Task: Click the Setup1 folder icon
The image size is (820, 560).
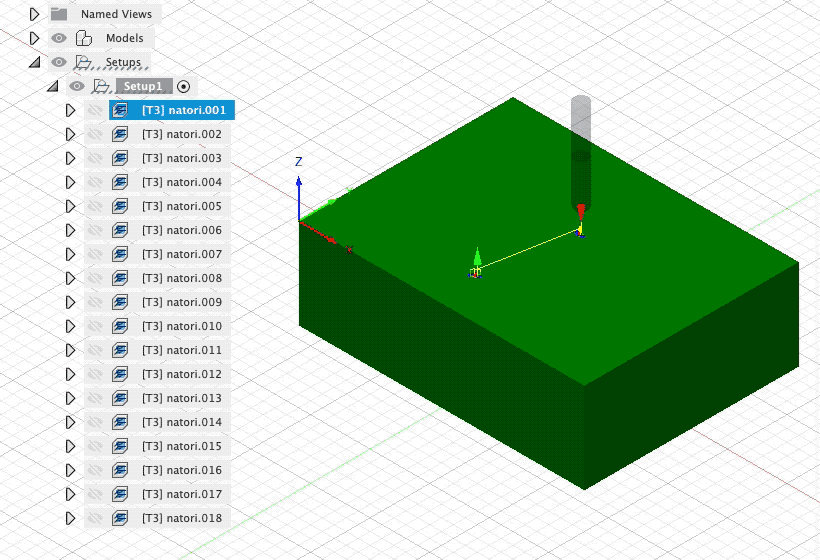Action: pyautogui.click(x=101, y=86)
